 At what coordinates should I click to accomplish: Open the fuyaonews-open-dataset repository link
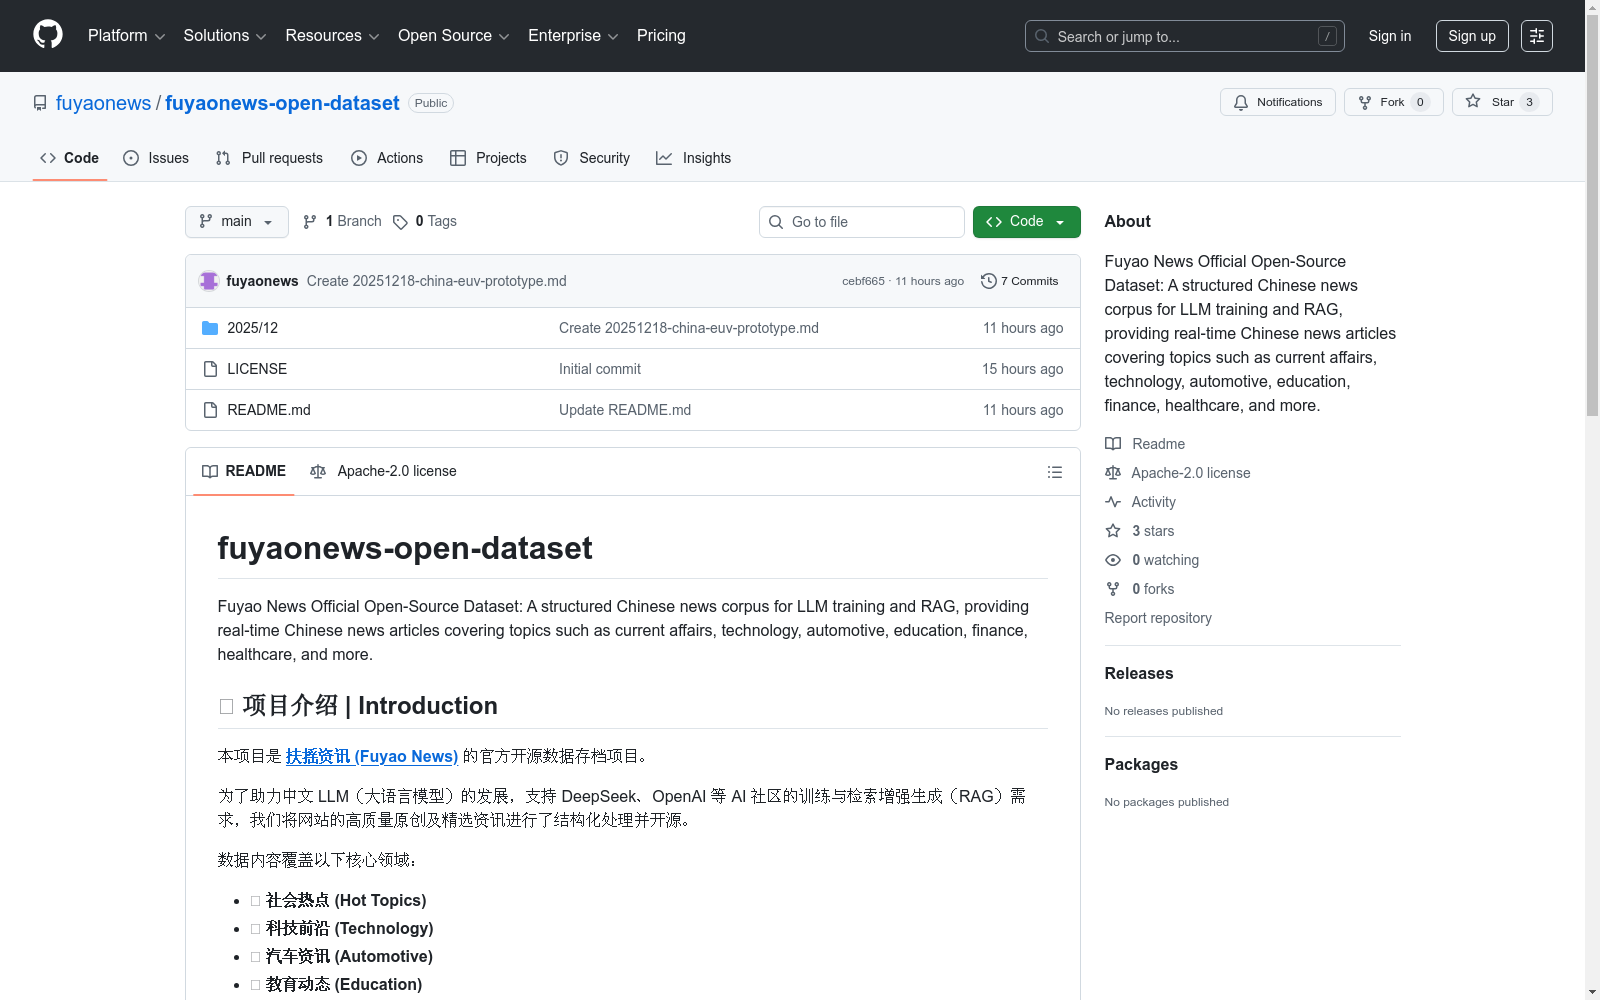click(x=282, y=103)
